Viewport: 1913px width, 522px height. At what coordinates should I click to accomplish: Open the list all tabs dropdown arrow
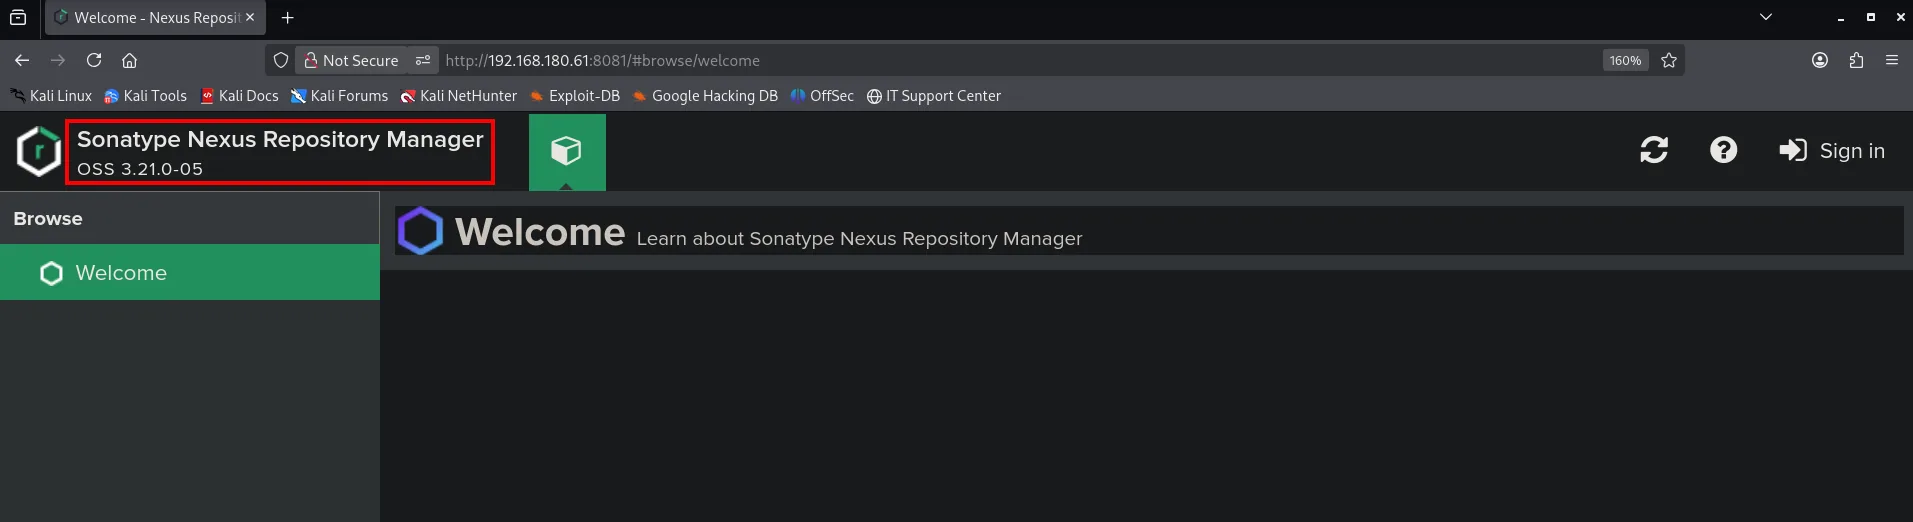pos(1766,17)
